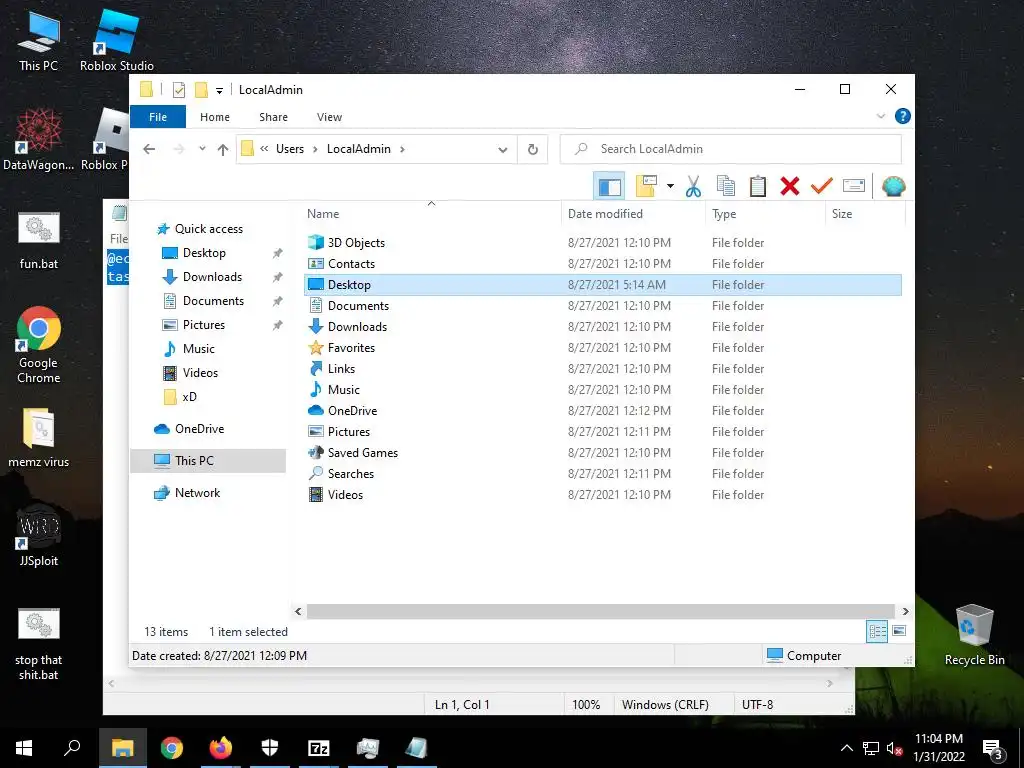Open the Share ribbon tab
Viewport: 1024px width, 768px height.
[273, 117]
